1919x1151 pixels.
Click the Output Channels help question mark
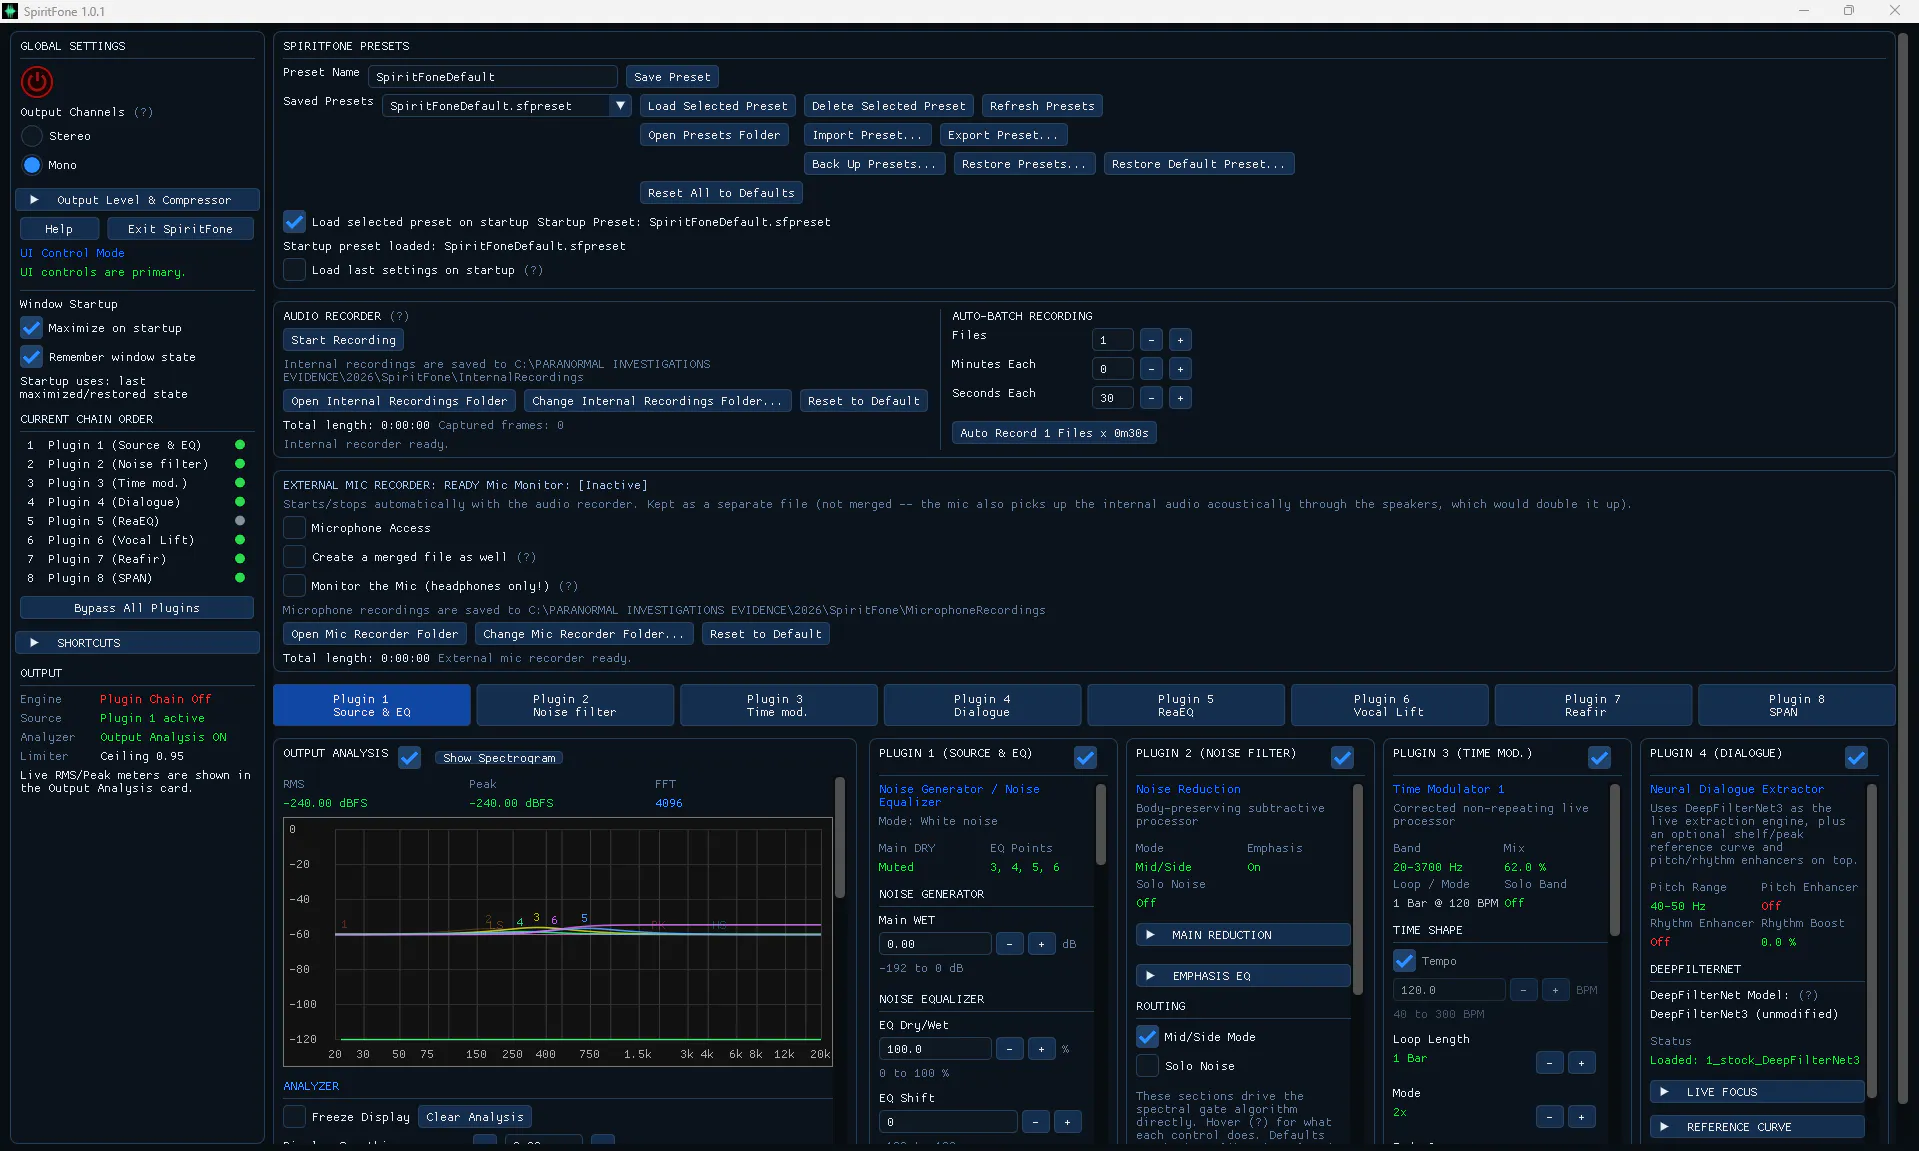pyautogui.click(x=144, y=112)
